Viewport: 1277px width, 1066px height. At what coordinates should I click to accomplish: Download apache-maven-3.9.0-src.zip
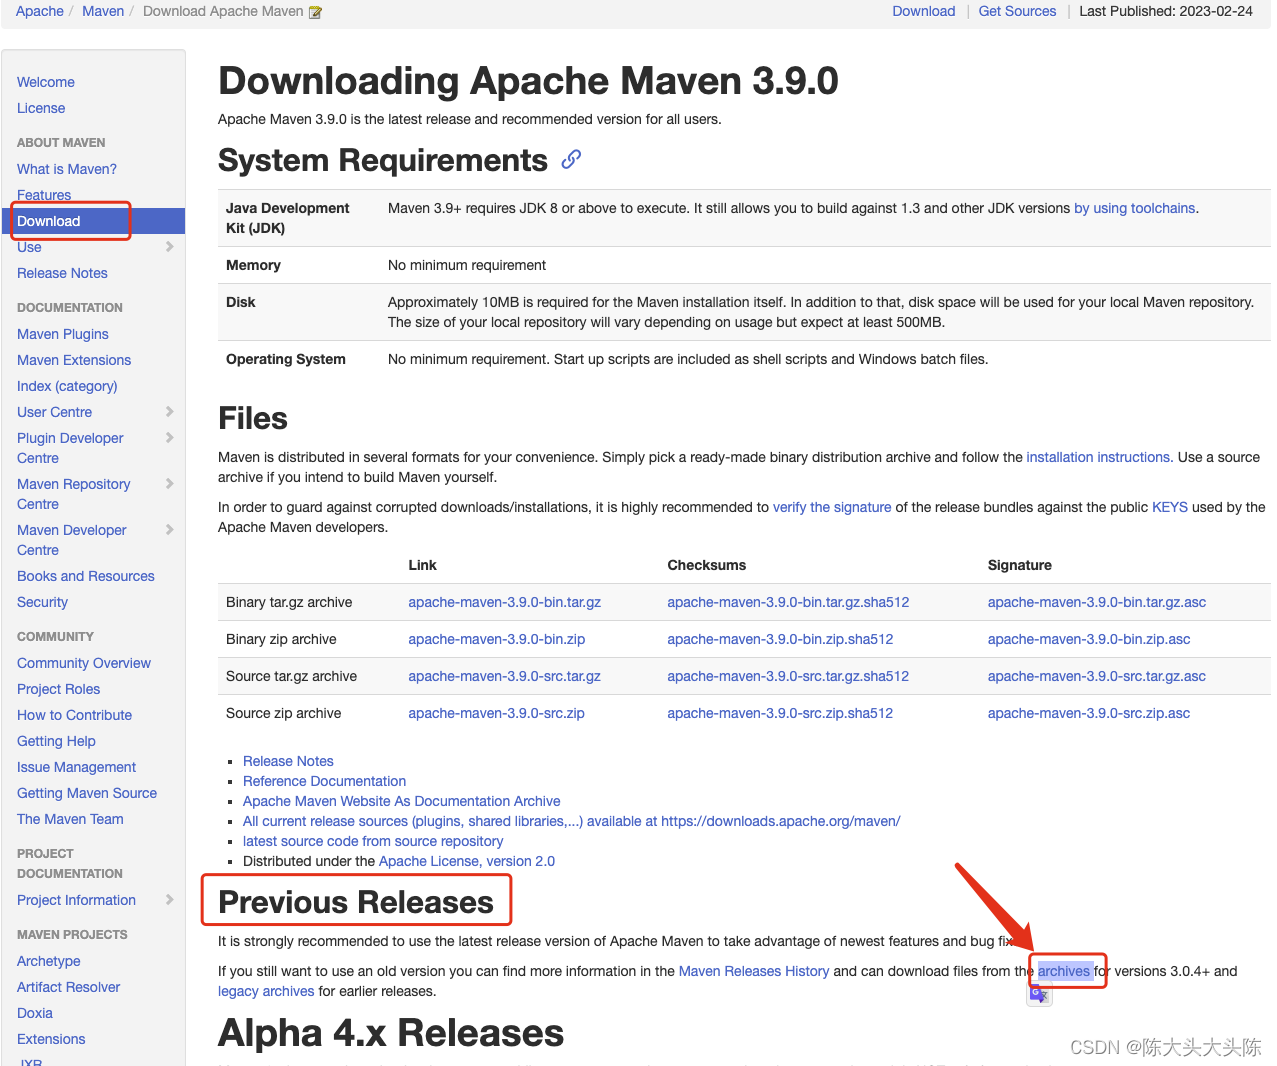pos(497,713)
